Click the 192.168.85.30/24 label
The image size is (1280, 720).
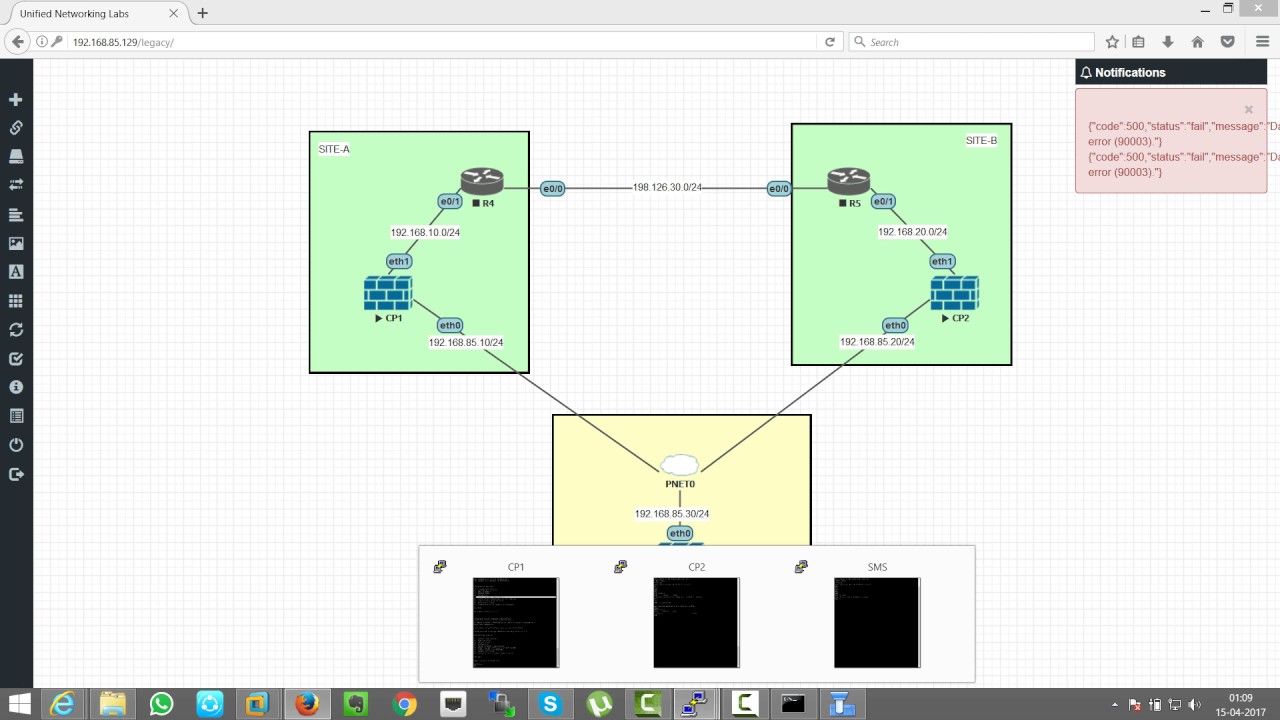[x=672, y=514]
